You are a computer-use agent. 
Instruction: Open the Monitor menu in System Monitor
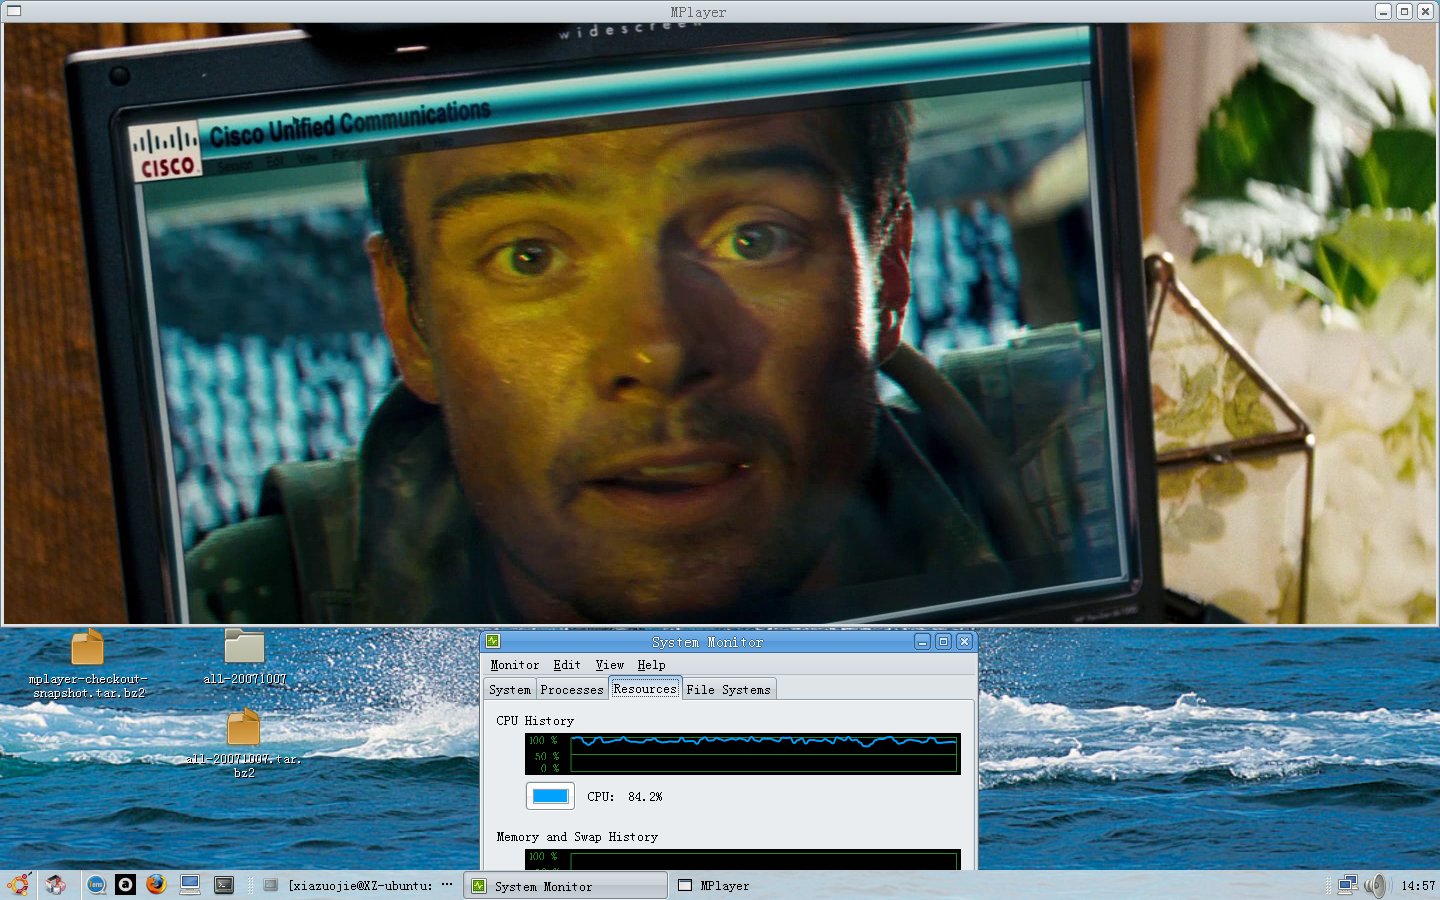(514, 665)
